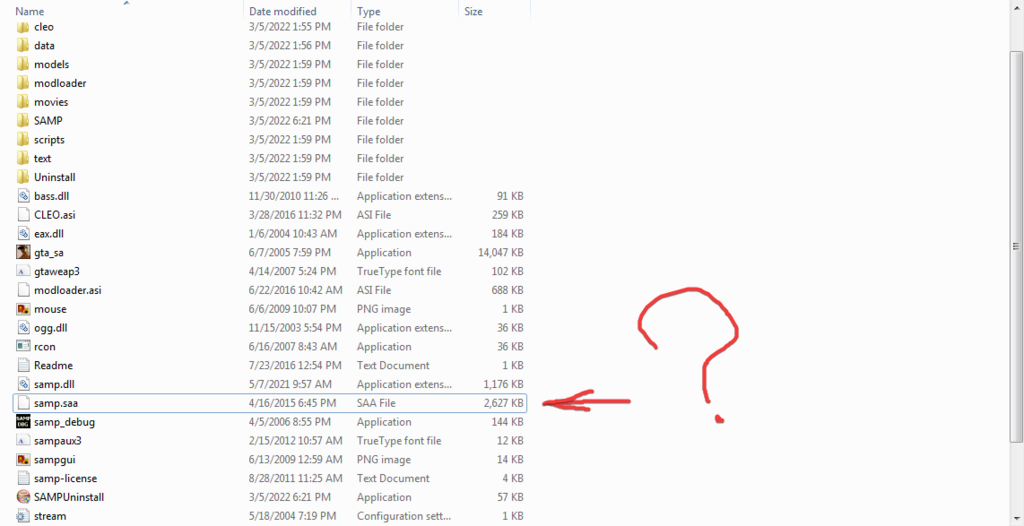This screenshot has height=526, width=1024.
Task: Click the 'gtaweap3' file name
Action: point(57,271)
